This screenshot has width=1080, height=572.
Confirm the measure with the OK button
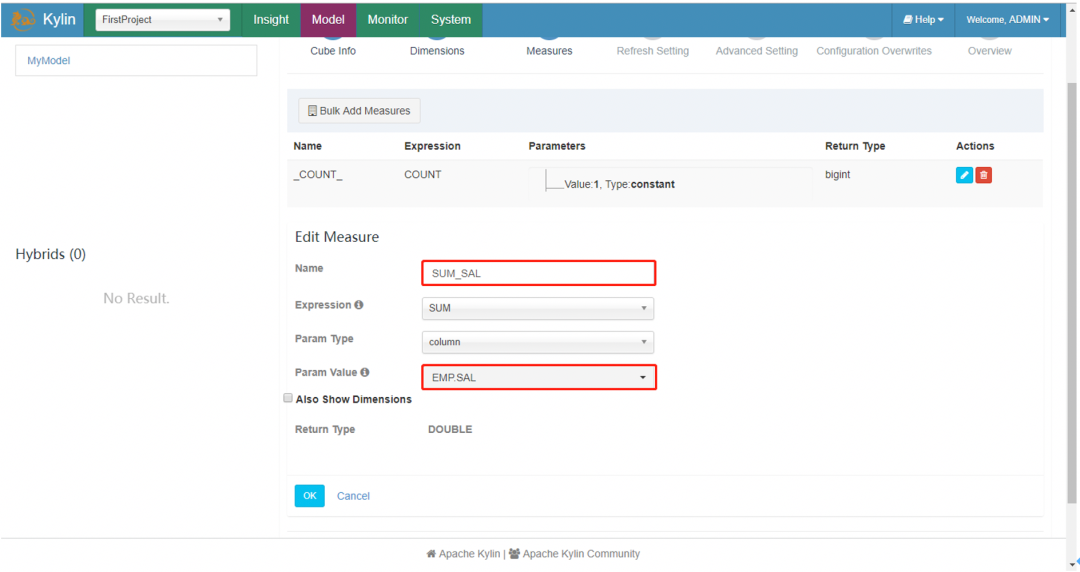[x=309, y=496]
